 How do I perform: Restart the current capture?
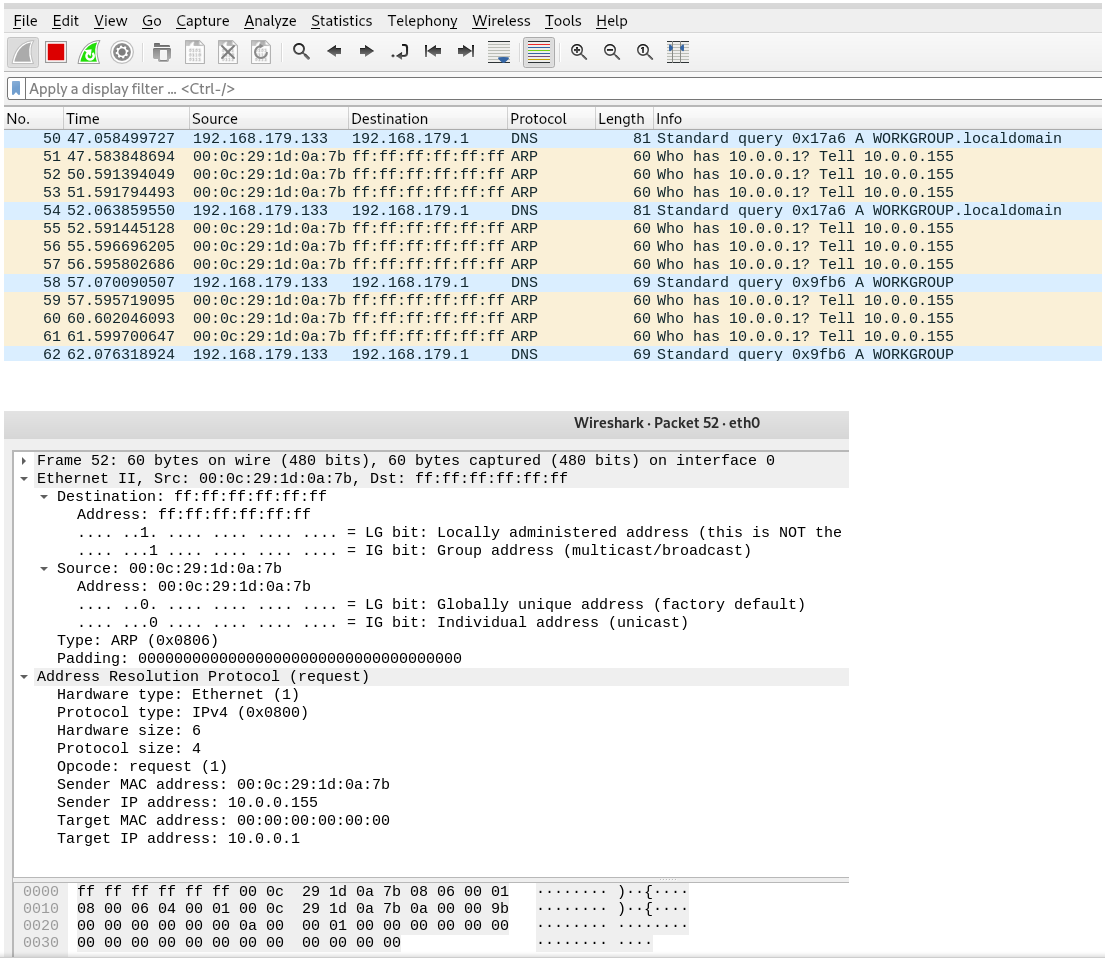tap(89, 52)
